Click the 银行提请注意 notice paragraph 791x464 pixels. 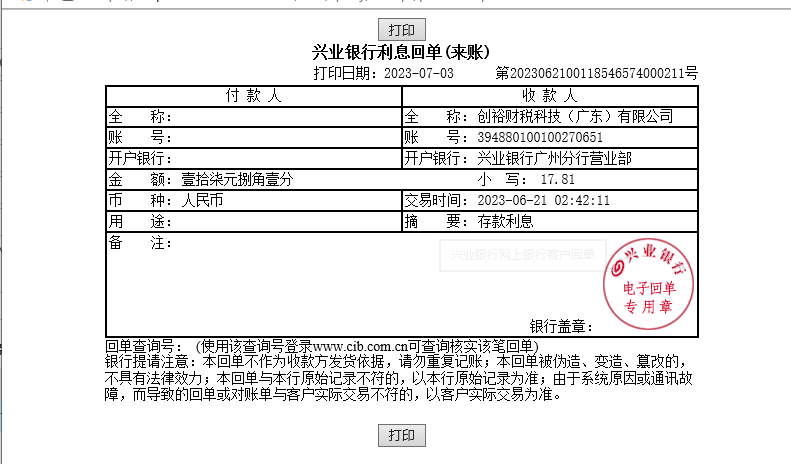(399, 378)
